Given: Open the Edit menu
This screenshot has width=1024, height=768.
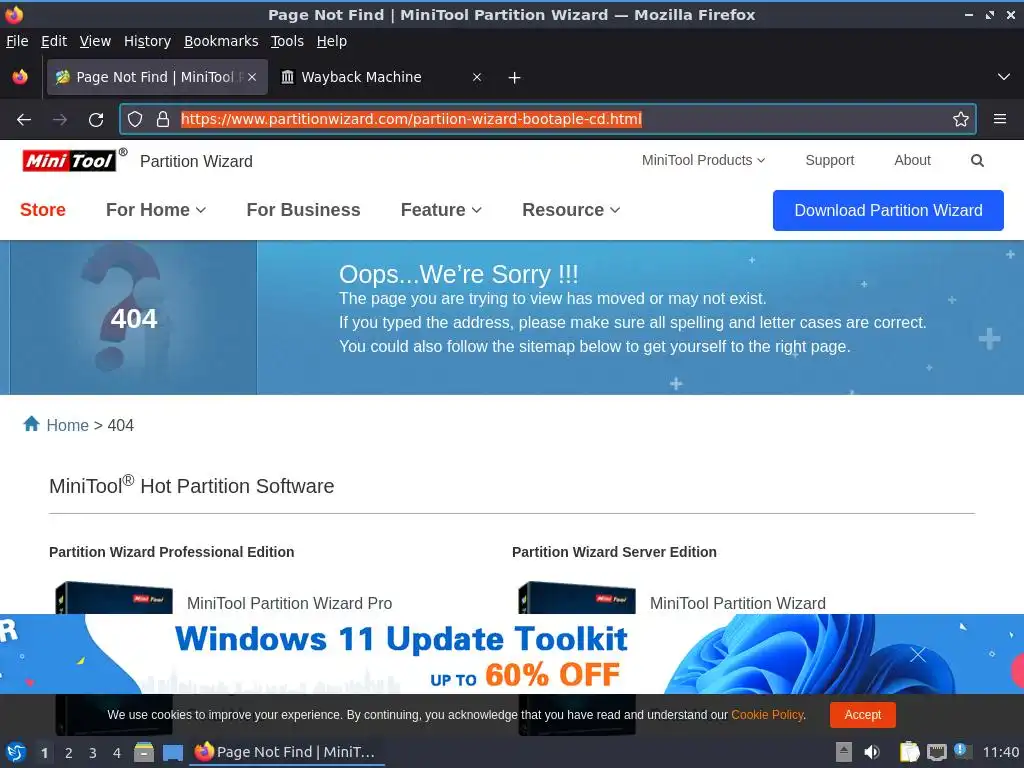Looking at the screenshot, I should pos(54,41).
